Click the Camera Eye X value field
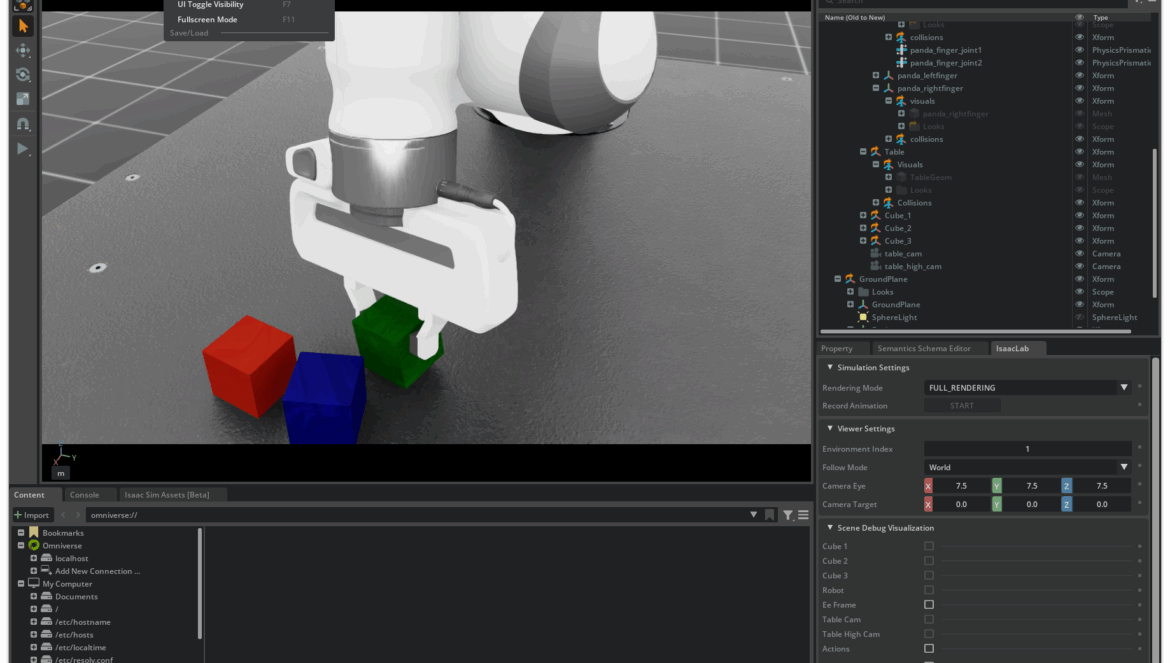1170x663 pixels. tap(961, 486)
